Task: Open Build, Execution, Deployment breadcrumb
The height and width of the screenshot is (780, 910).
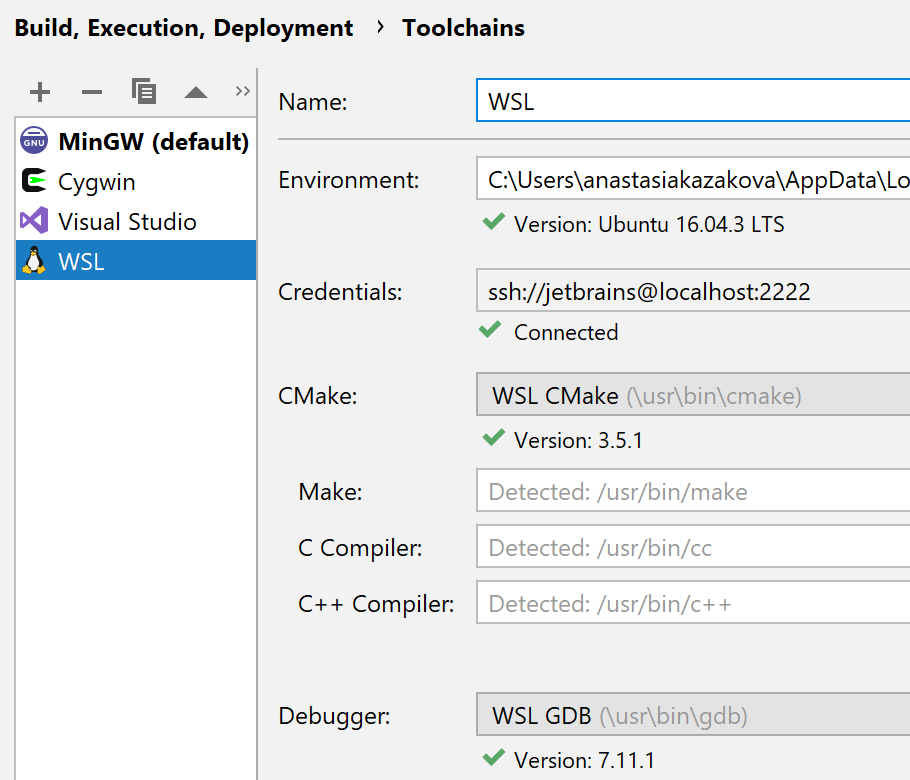Action: pyautogui.click(x=183, y=27)
